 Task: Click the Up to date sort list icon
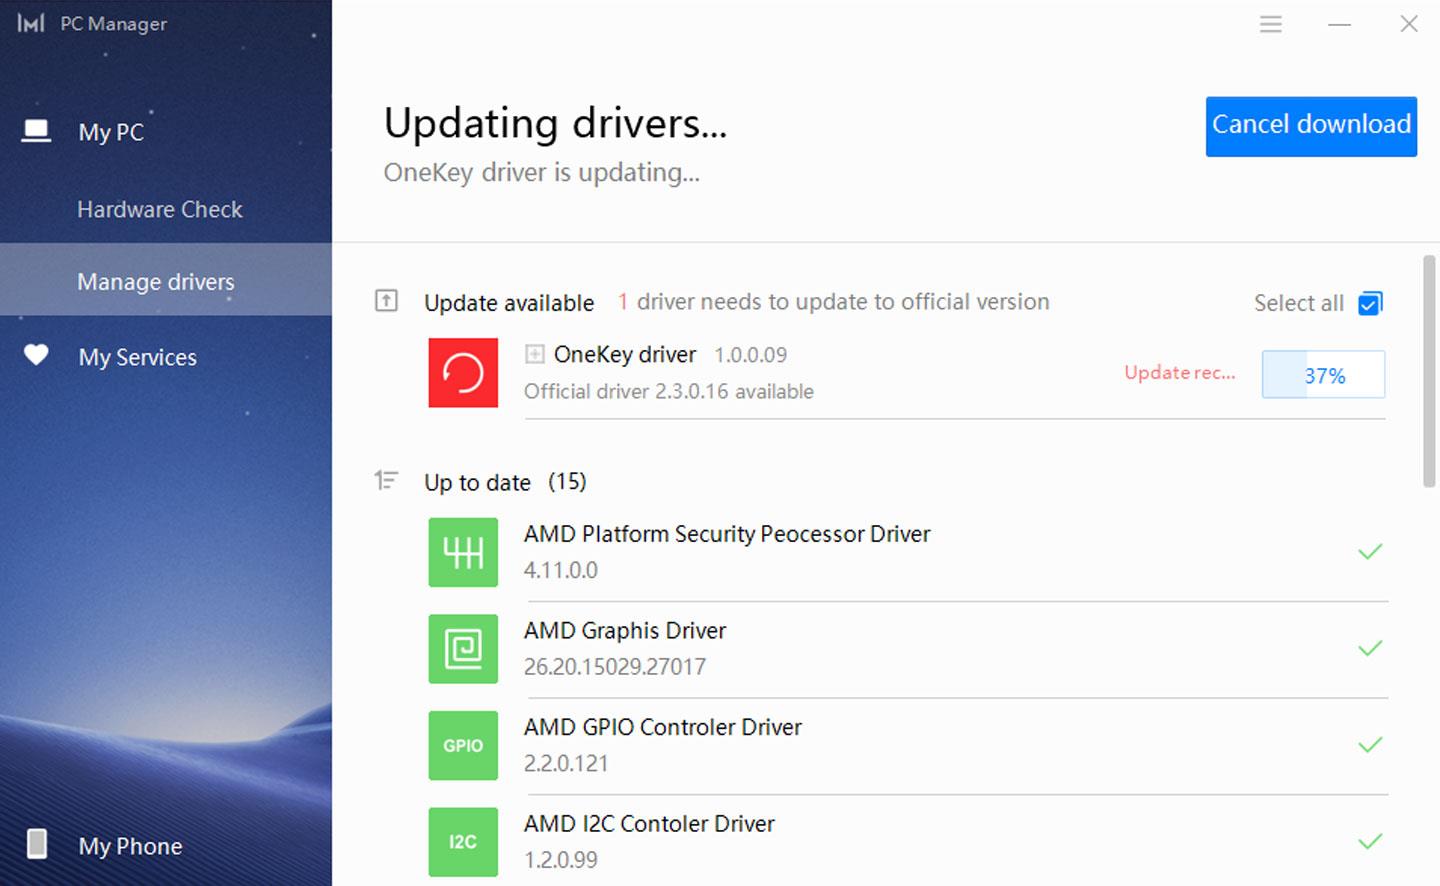386,481
